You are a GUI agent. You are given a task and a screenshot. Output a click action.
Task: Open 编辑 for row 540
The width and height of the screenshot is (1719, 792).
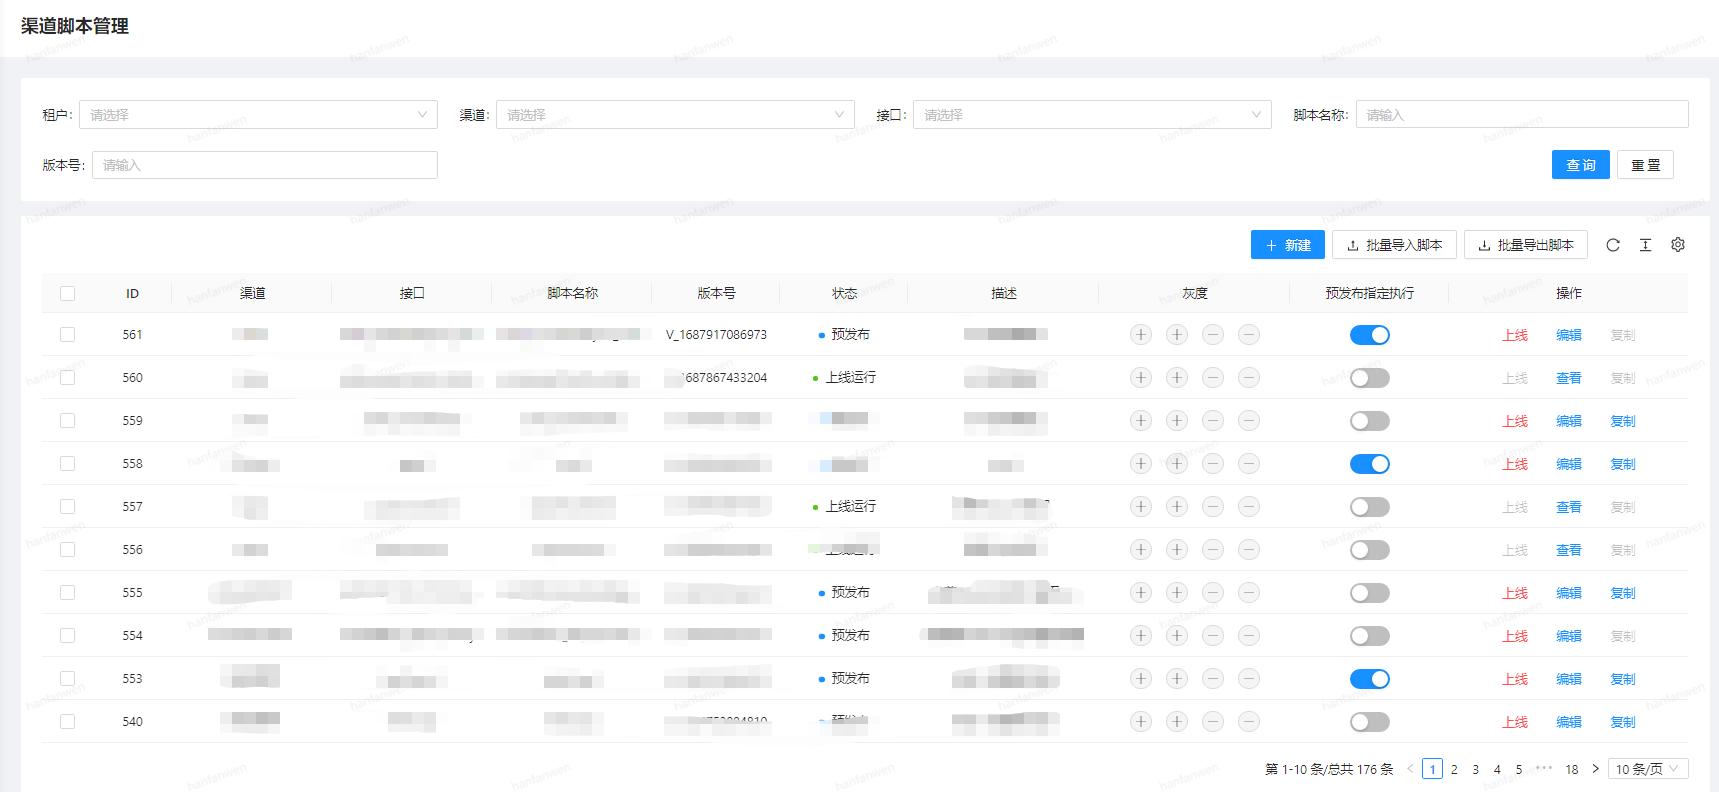point(1569,722)
